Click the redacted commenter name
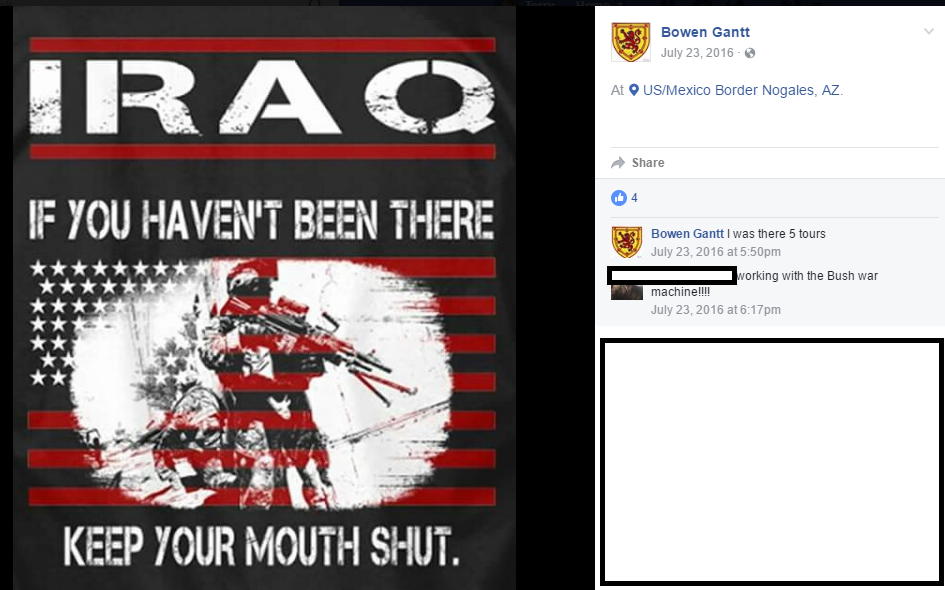 pos(671,276)
